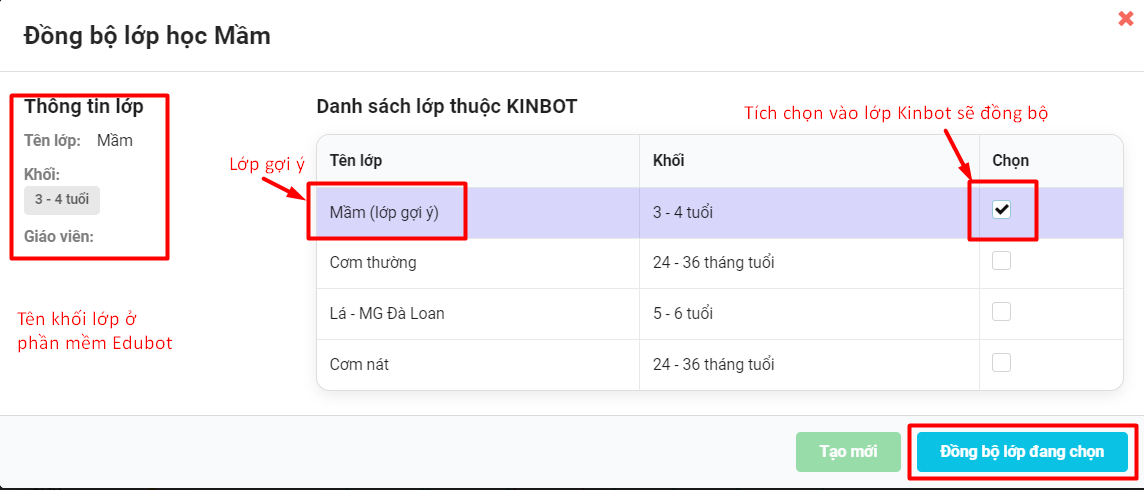Enable the Cơm nát class checkbox
1144x490 pixels.
point(1001,362)
